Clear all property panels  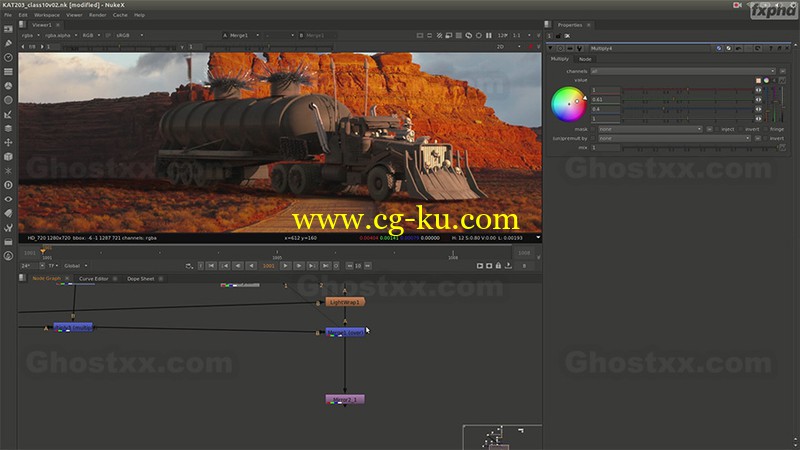[x=567, y=36]
